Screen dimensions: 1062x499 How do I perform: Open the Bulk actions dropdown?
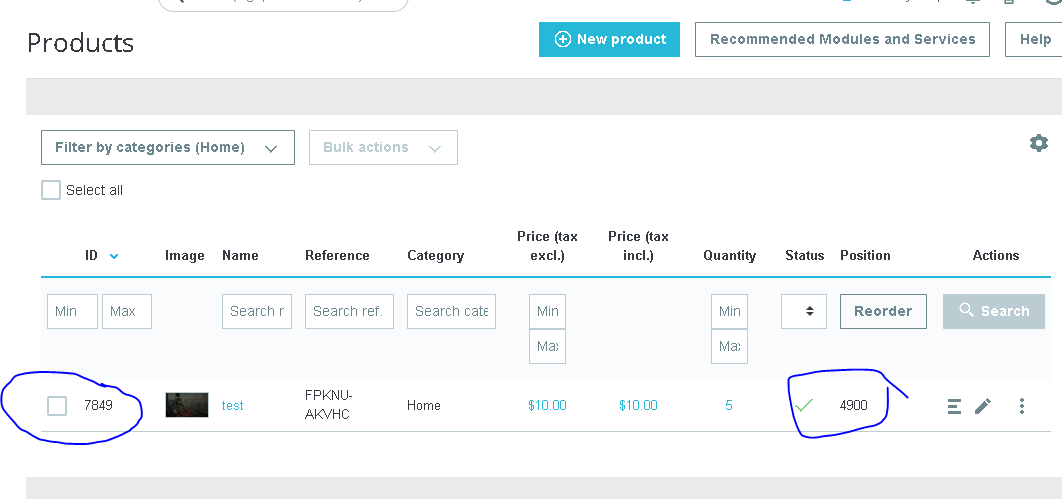point(383,148)
